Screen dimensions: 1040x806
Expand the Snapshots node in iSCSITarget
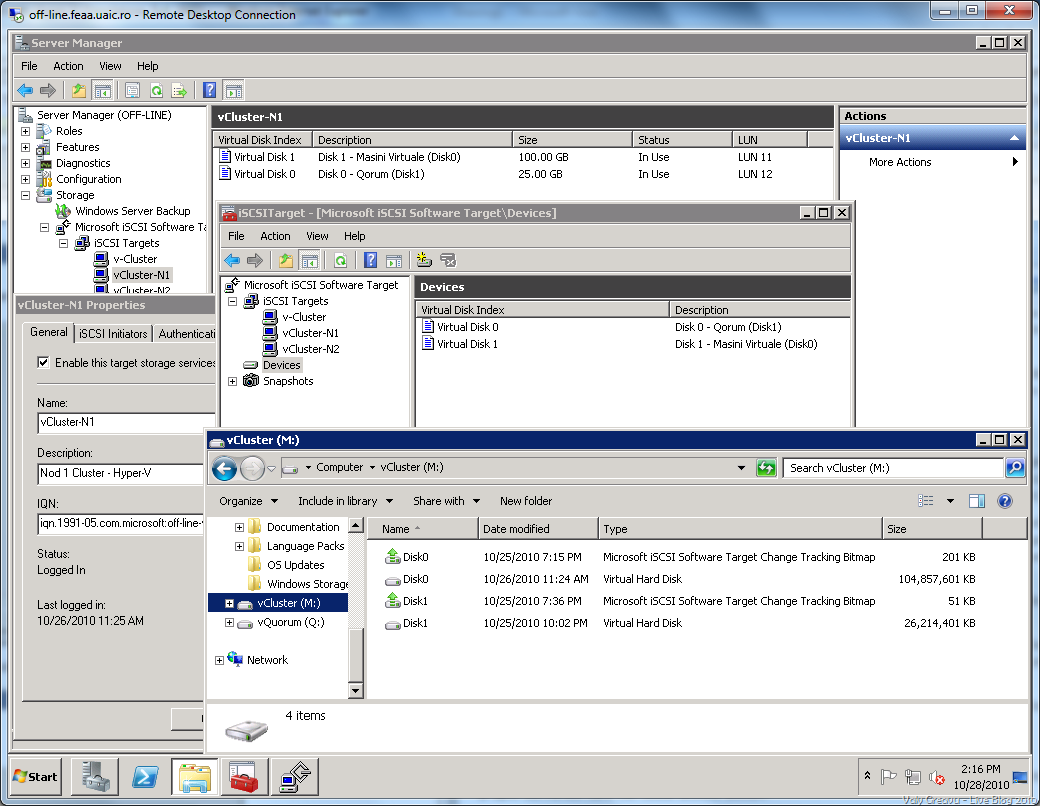[233, 381]
